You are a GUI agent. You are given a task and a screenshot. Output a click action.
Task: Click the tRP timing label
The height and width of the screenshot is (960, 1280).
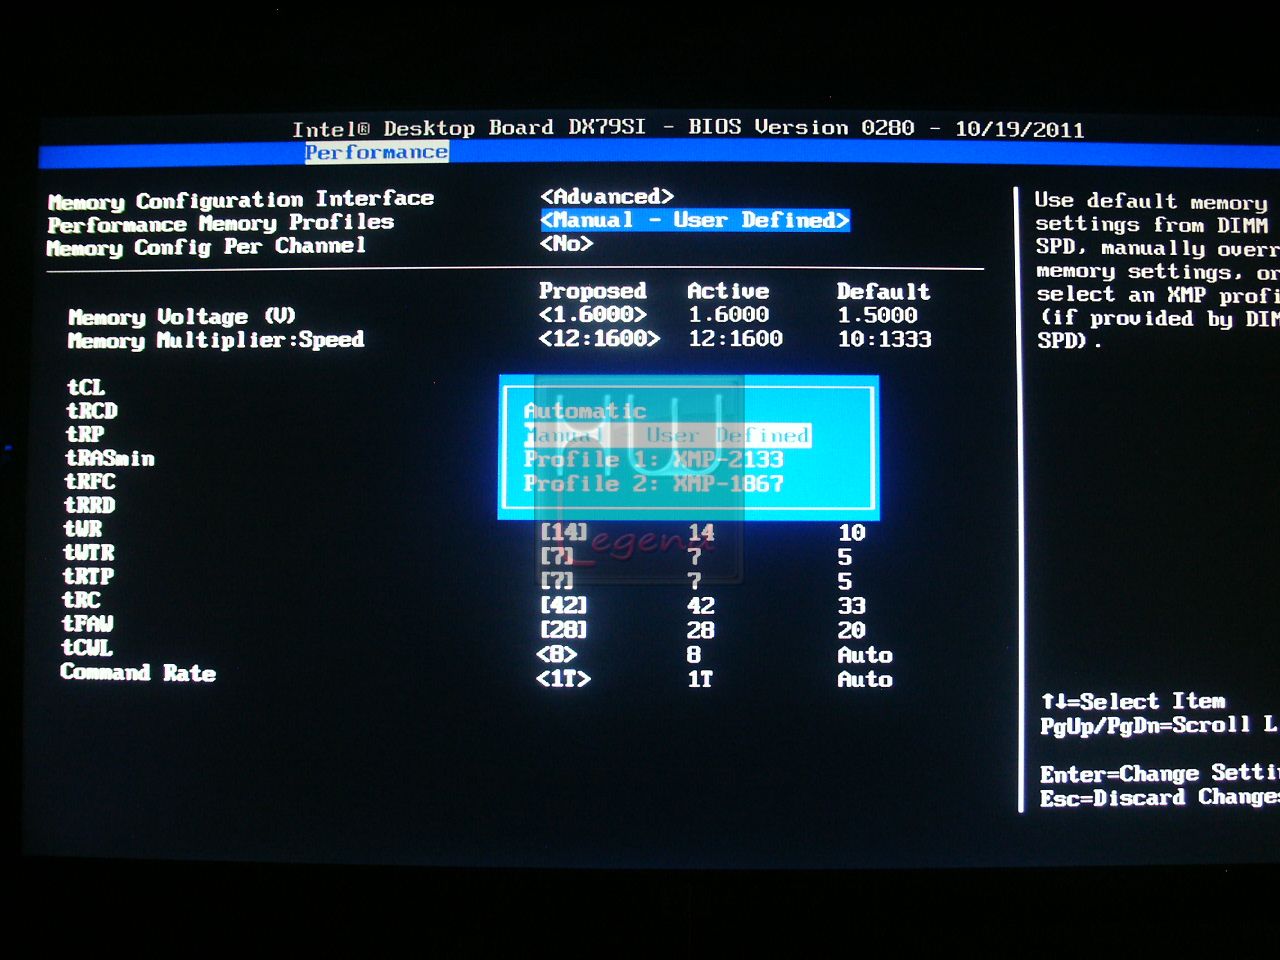85,434
